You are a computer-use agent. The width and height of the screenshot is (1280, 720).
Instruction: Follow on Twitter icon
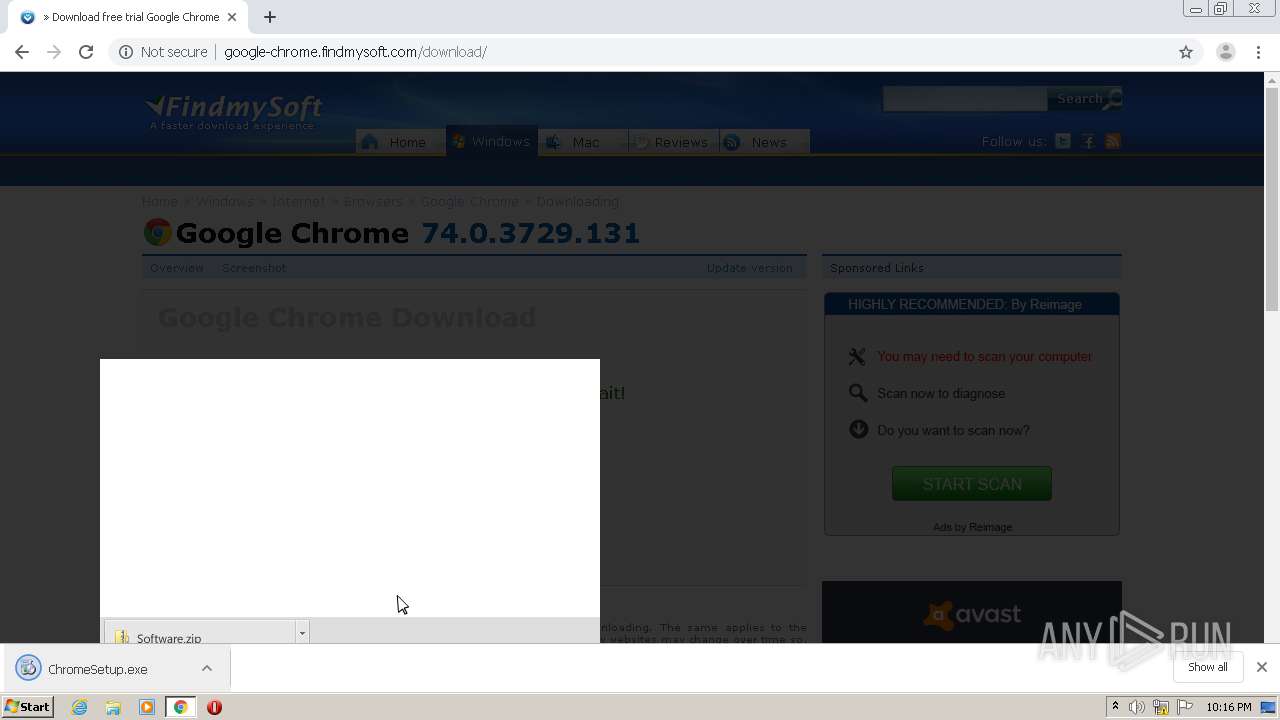(1063, 142)
